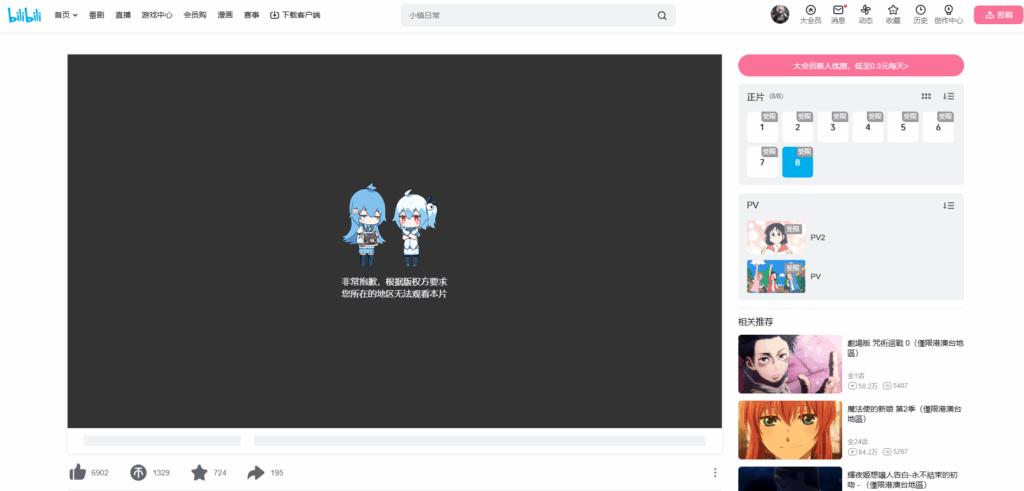Click 魔法使的新娘 第2季 title link
The height and width of the screenshot is (491, 1024).
(905, 414)
